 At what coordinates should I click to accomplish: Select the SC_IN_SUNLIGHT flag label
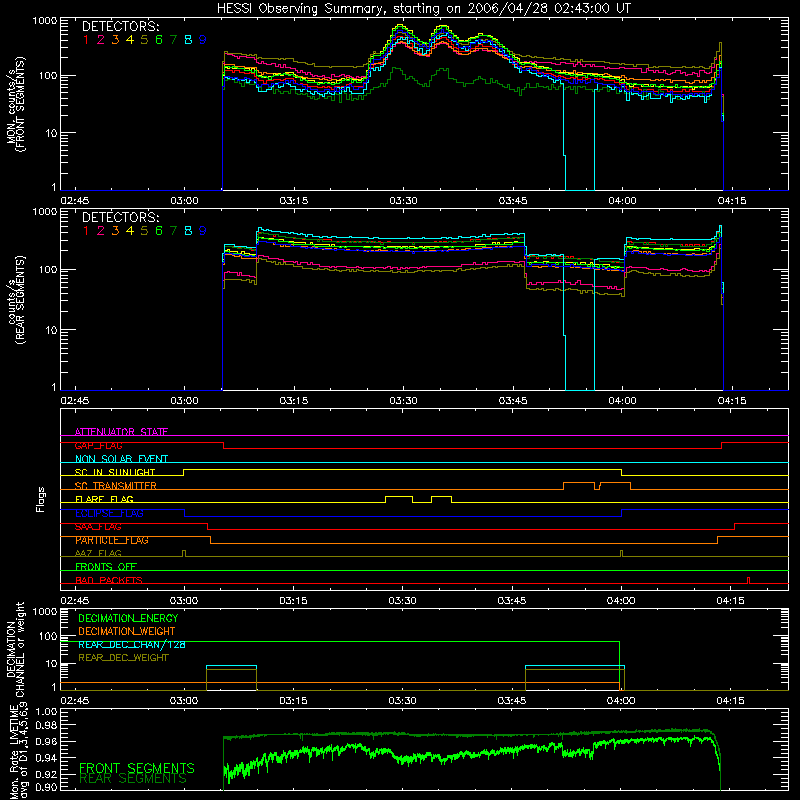pyautogui.click(x=115, y=472)
